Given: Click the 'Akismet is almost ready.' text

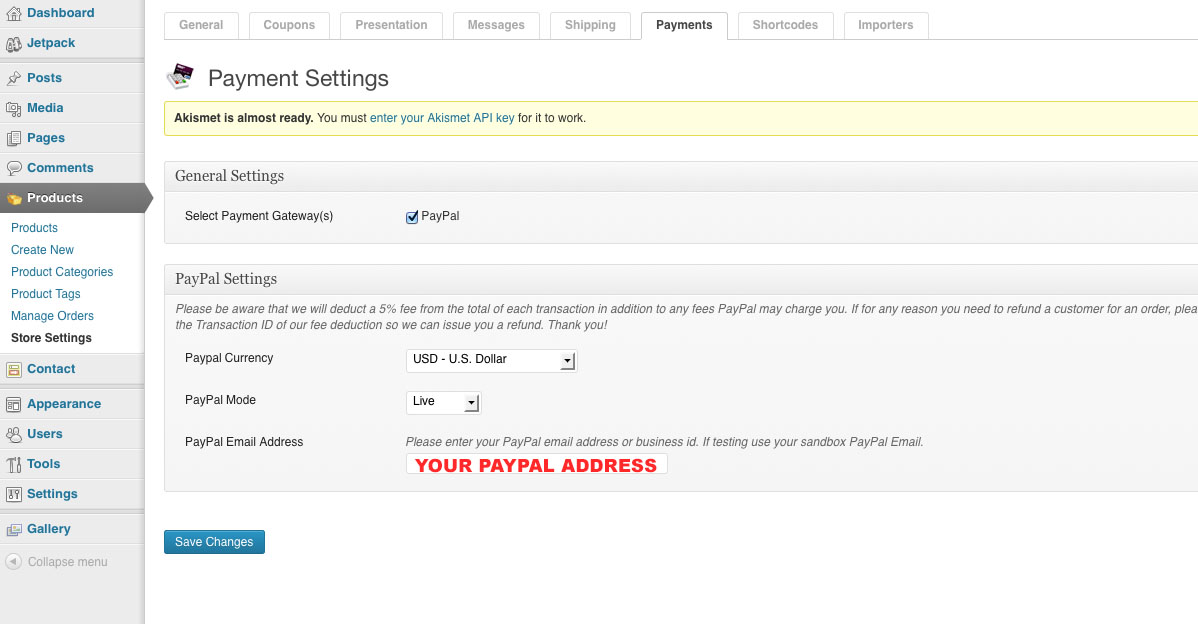Looking at the screenshot, I should (244, 118).
